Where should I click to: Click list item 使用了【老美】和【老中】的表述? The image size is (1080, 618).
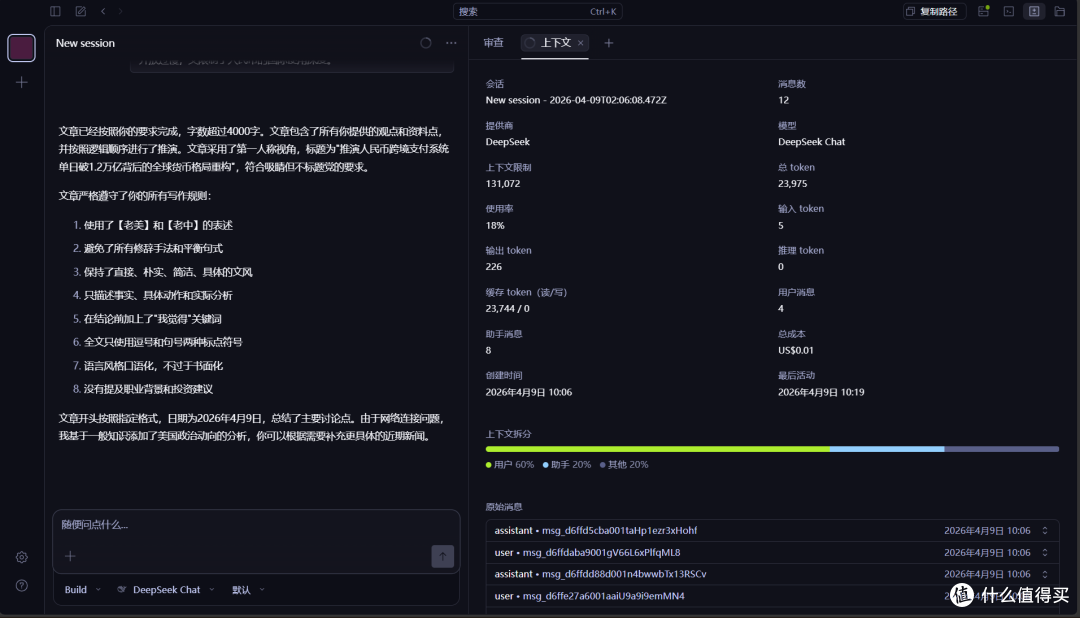158,225
